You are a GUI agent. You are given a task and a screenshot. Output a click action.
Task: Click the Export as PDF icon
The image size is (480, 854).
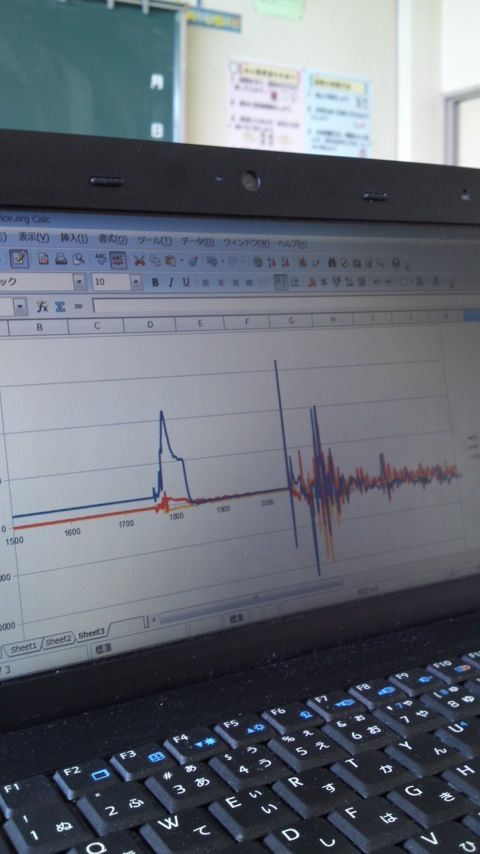click(x=44, y=259)
